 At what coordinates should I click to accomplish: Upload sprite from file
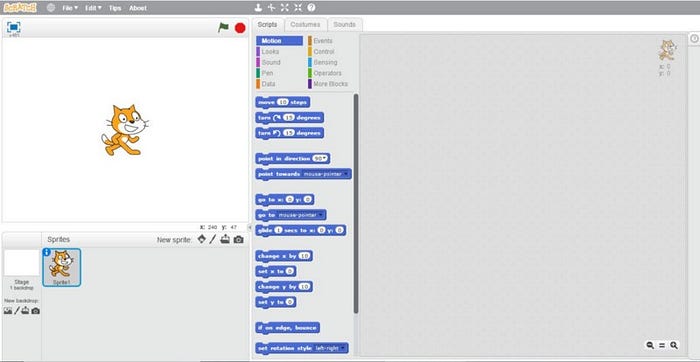[225, 239]
